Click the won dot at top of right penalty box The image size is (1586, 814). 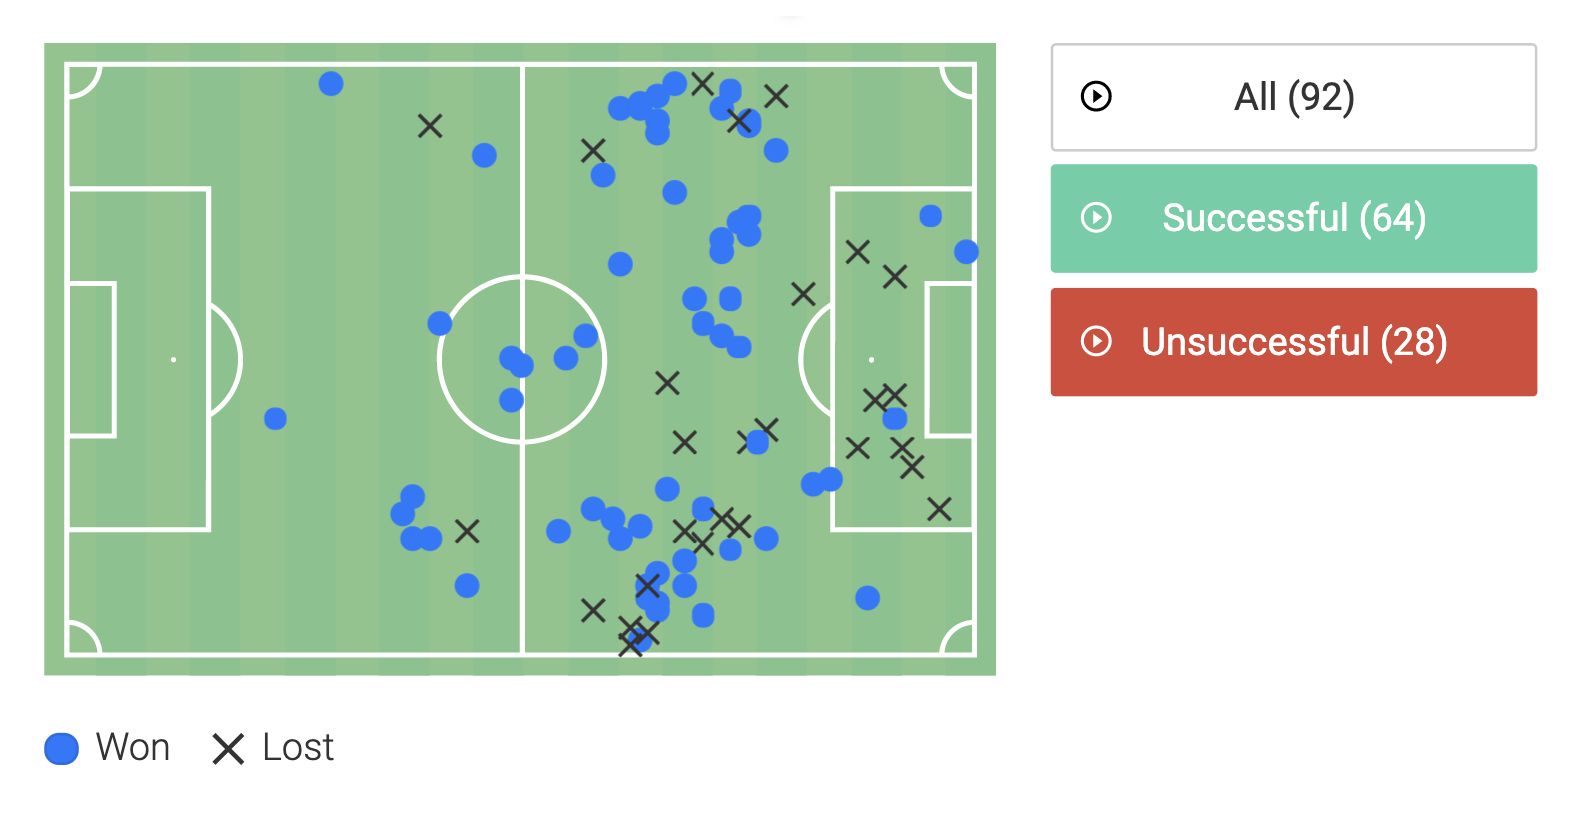pyautogui.click(x=930, y=216)
